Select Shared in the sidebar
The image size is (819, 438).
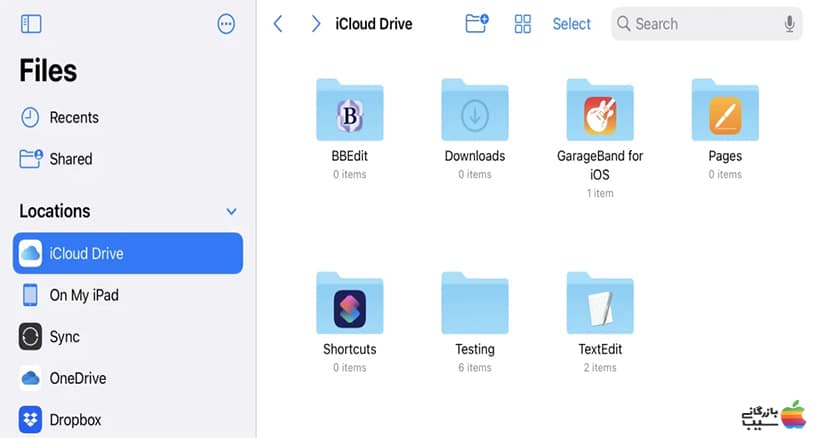[x=71, y=159]
